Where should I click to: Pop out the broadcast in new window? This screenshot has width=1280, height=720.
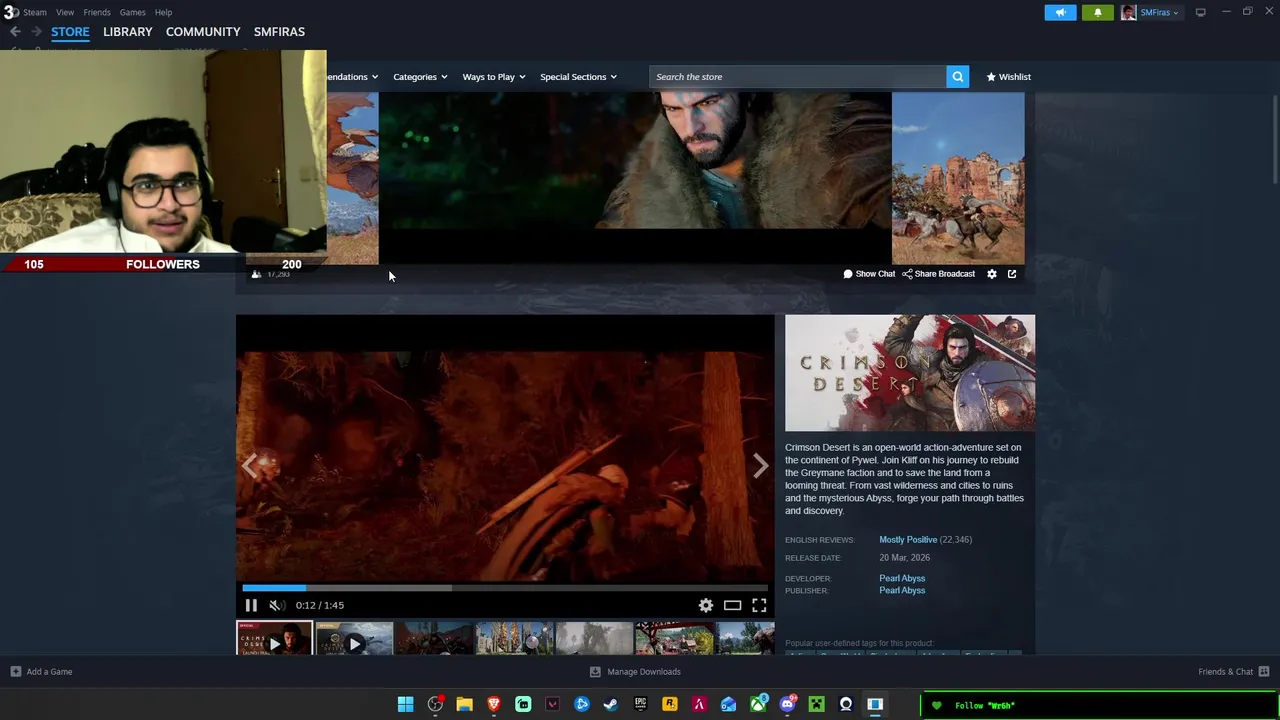click(1012, 274)
